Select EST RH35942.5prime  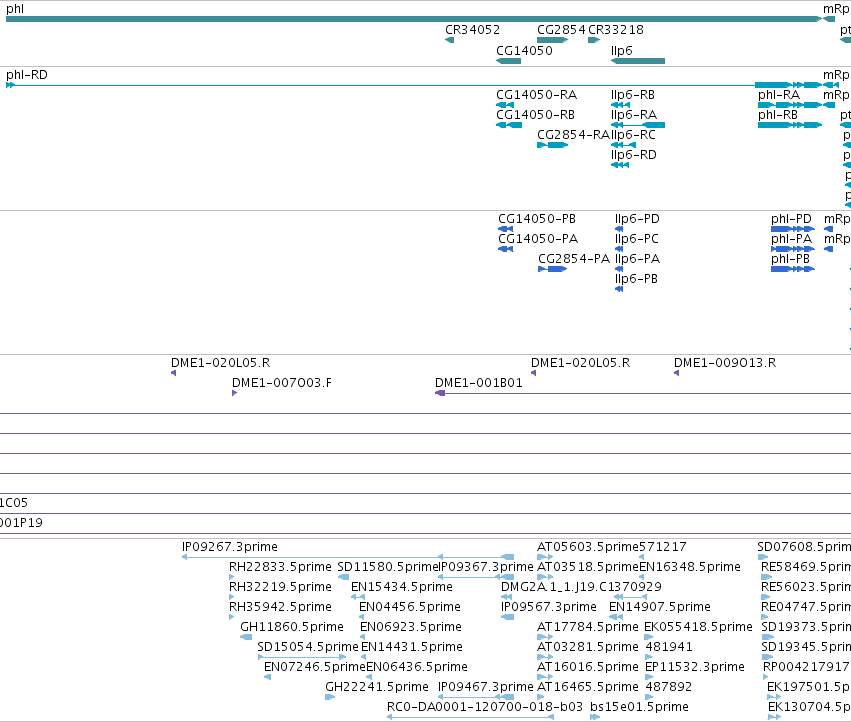click(x=280, y=607)
